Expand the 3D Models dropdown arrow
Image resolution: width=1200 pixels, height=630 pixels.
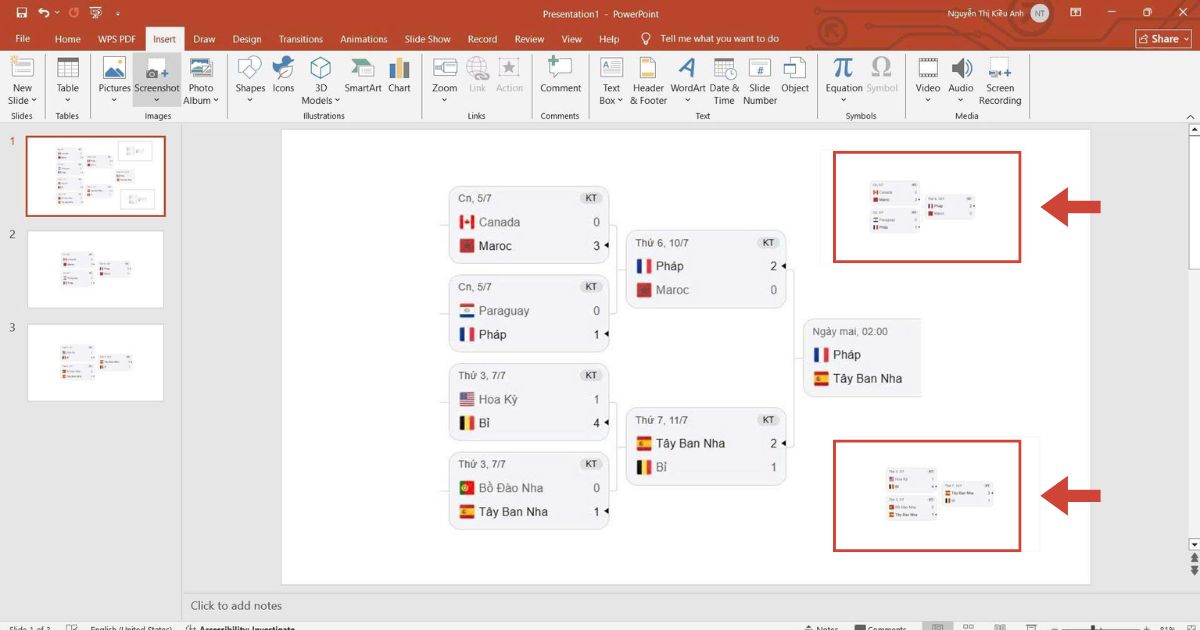(x=337, y=101)
